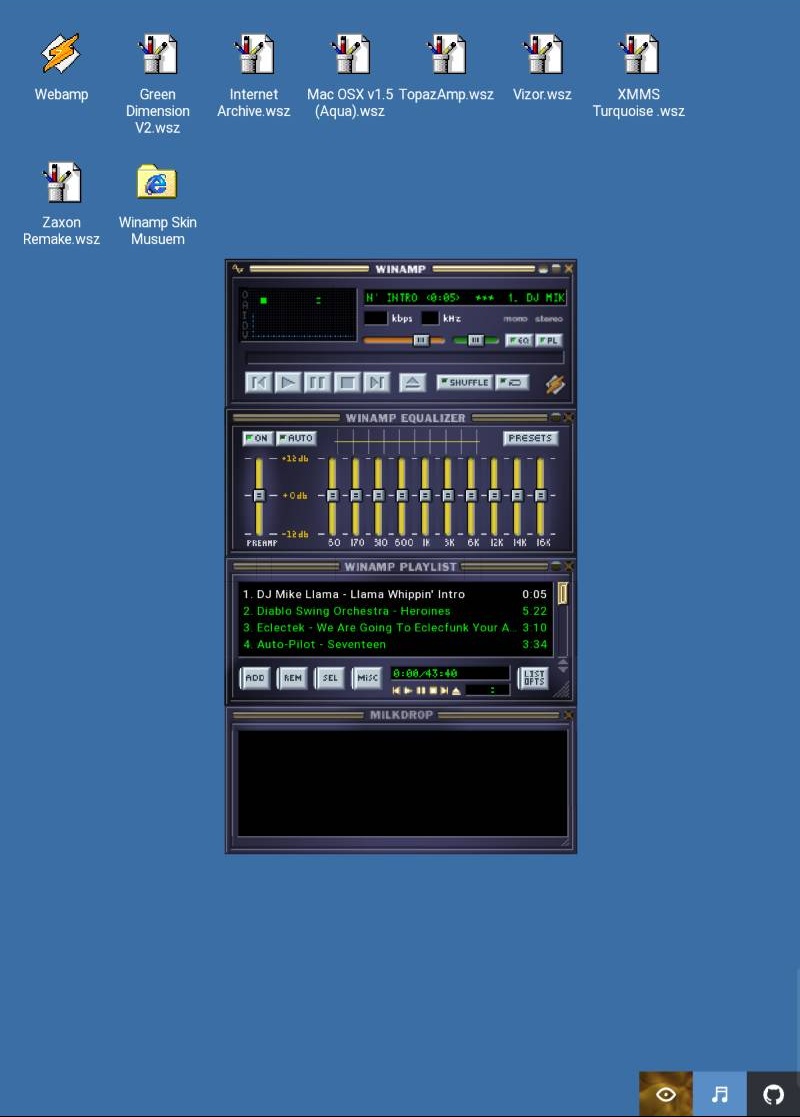This screenshot has width=800, height=1117.
Task: Toggle Shuffle mode
Action: point(464,382)
